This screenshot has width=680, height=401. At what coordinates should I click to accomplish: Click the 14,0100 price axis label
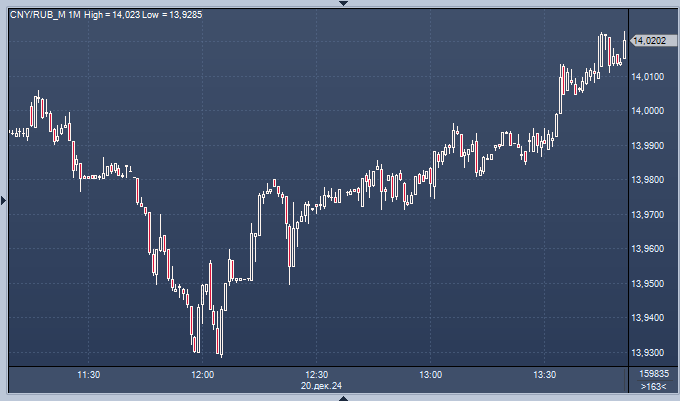point(652,76)
